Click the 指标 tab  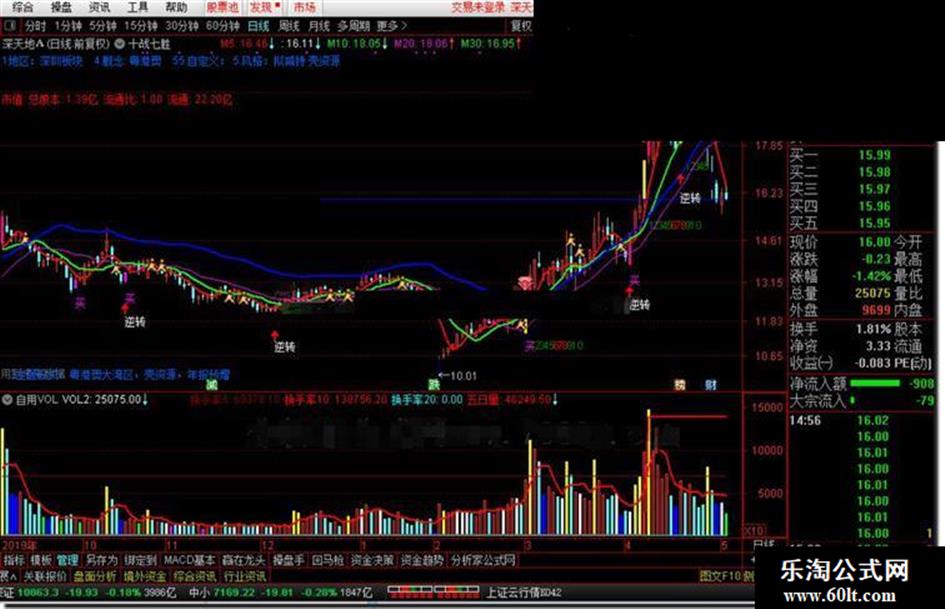coord(13,560)
